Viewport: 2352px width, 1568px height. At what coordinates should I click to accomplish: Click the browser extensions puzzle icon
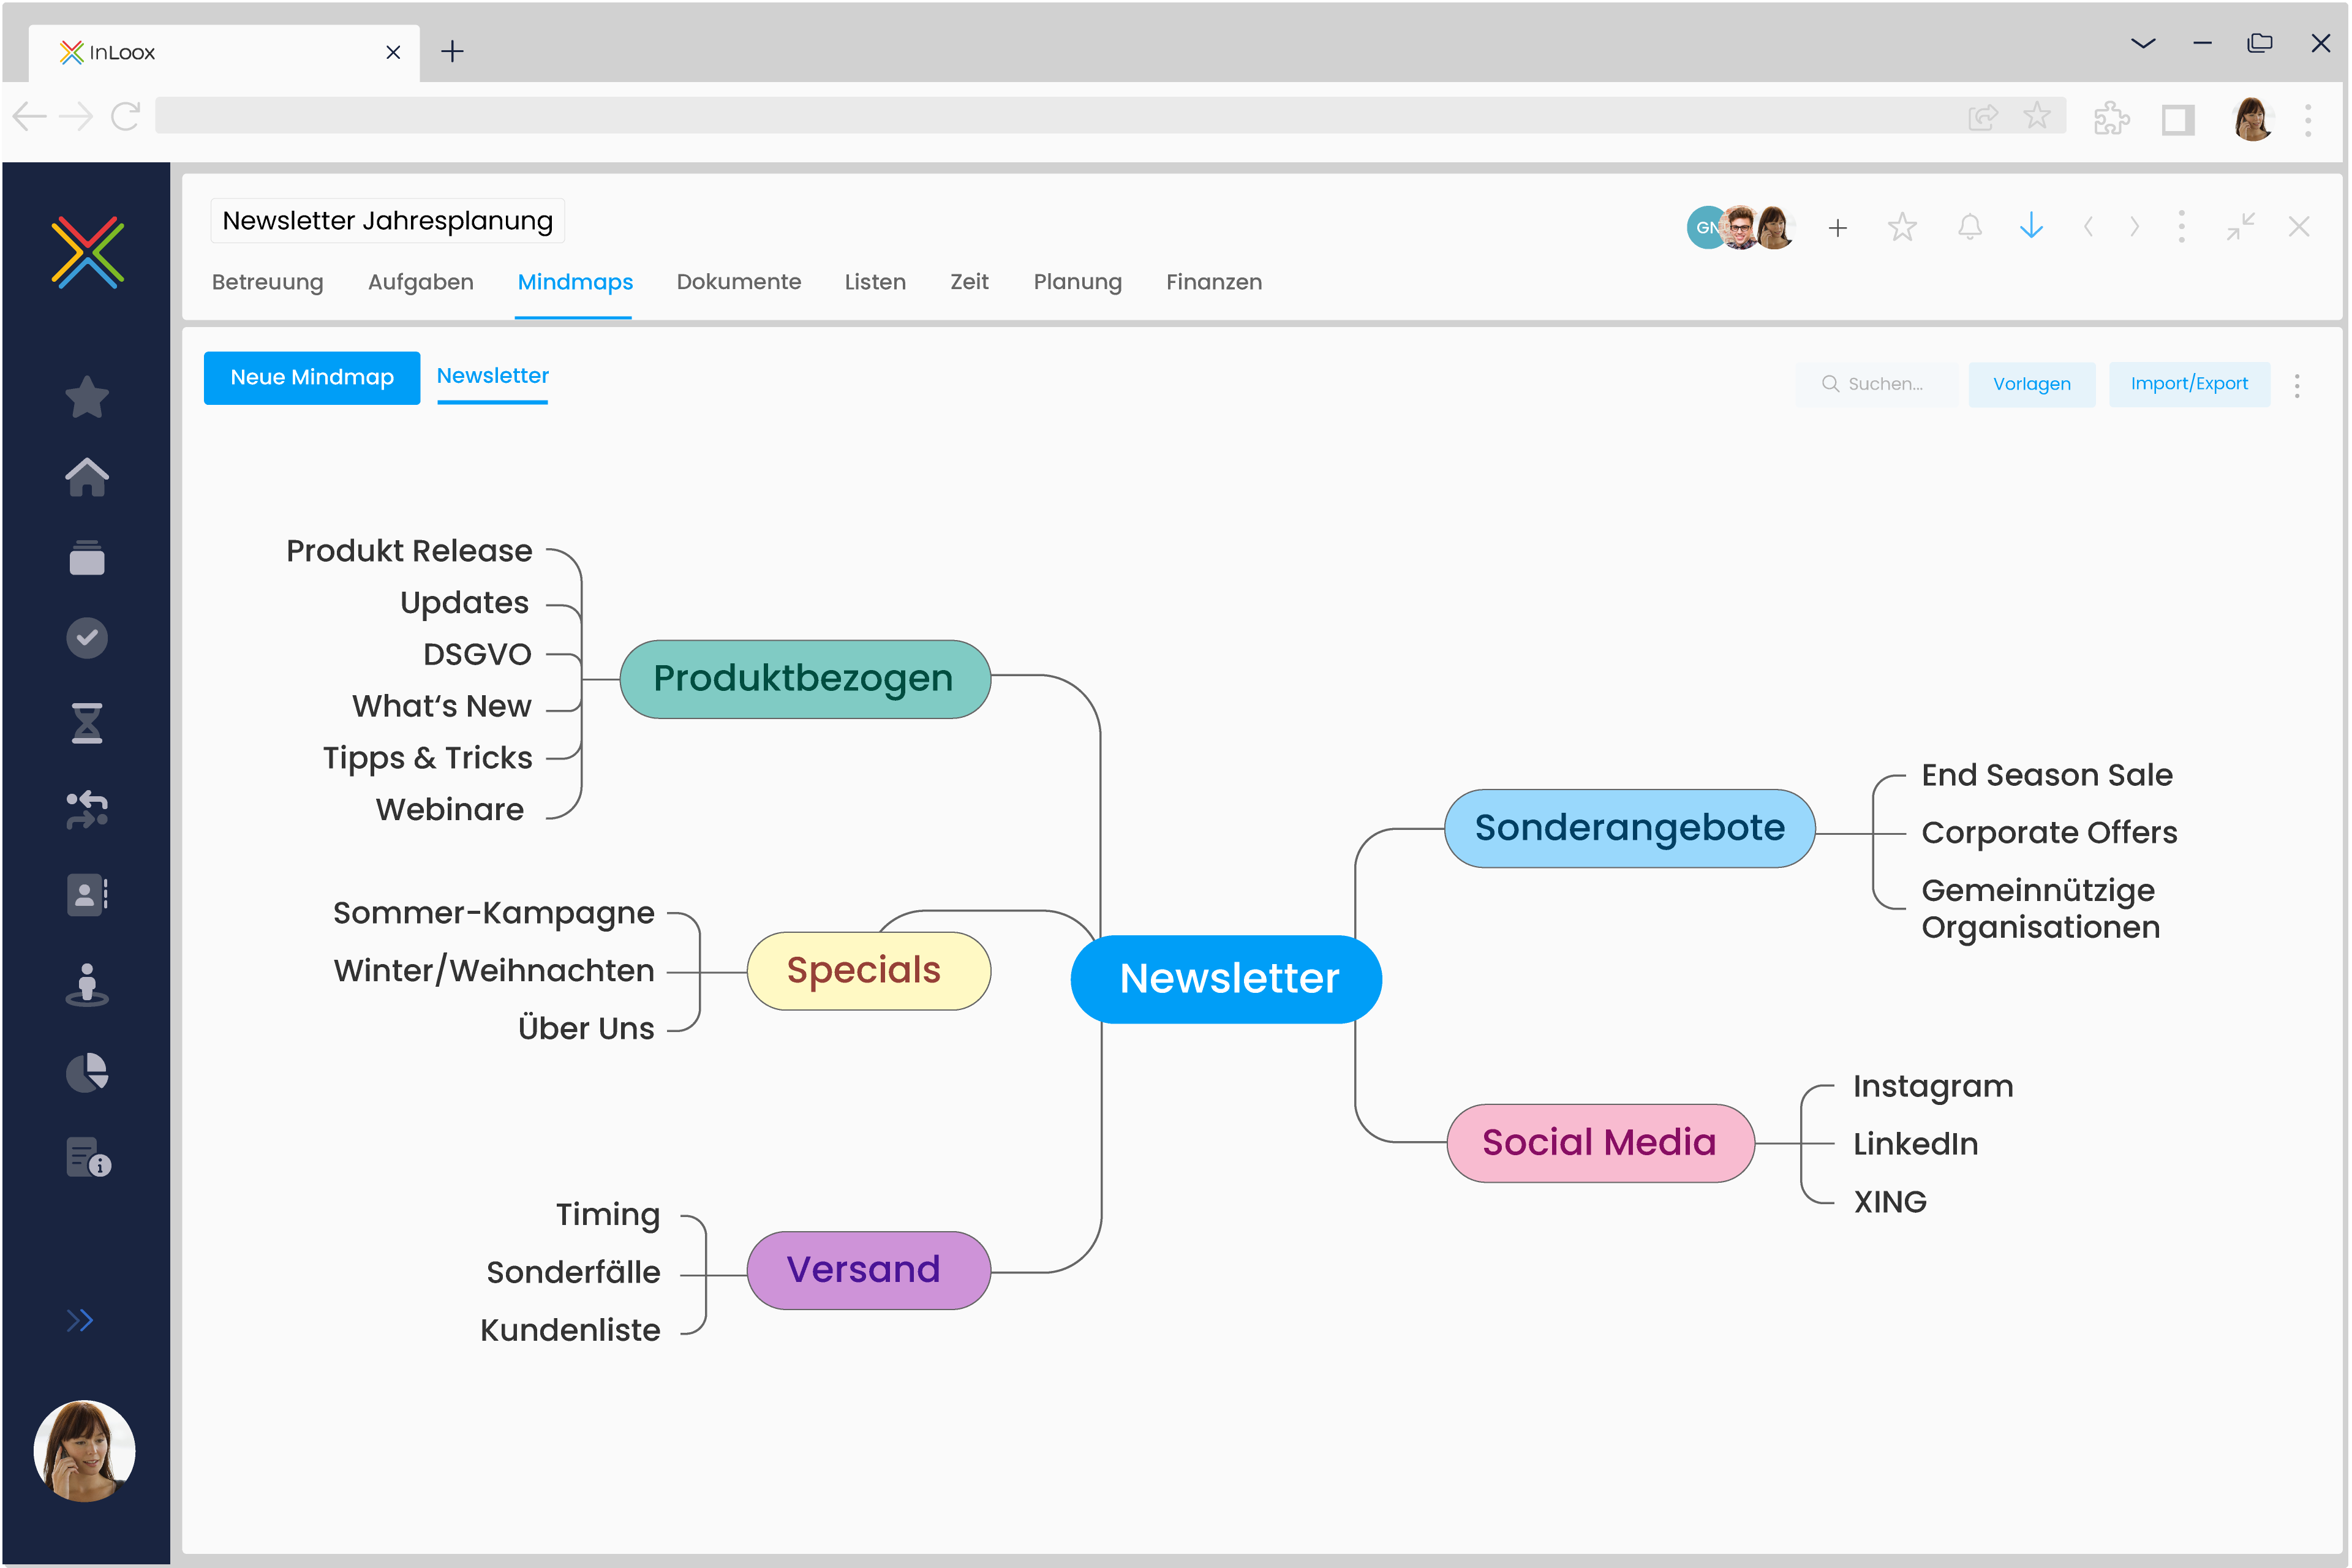coord(2111,118)
